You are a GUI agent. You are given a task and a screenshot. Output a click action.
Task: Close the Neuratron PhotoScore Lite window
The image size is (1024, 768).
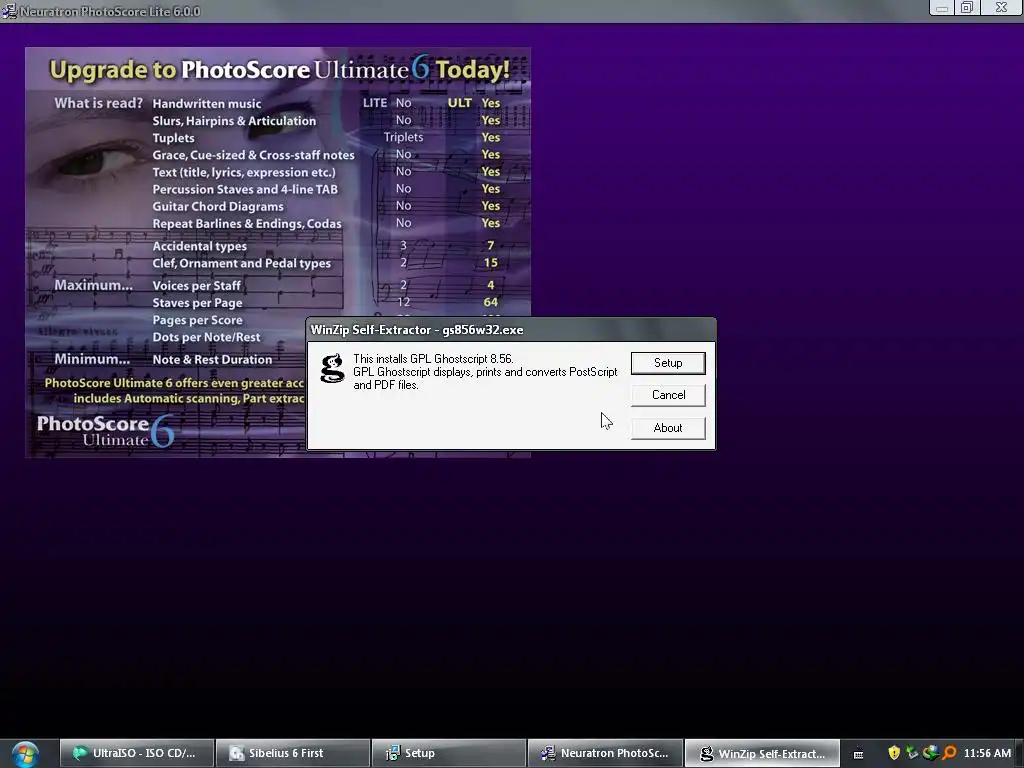click(1001, 8)
